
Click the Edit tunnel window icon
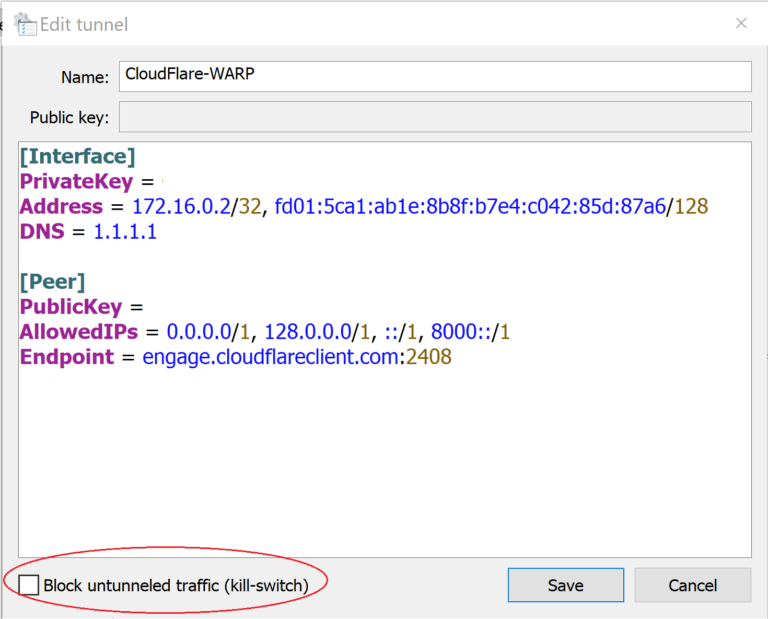point(24,23)
